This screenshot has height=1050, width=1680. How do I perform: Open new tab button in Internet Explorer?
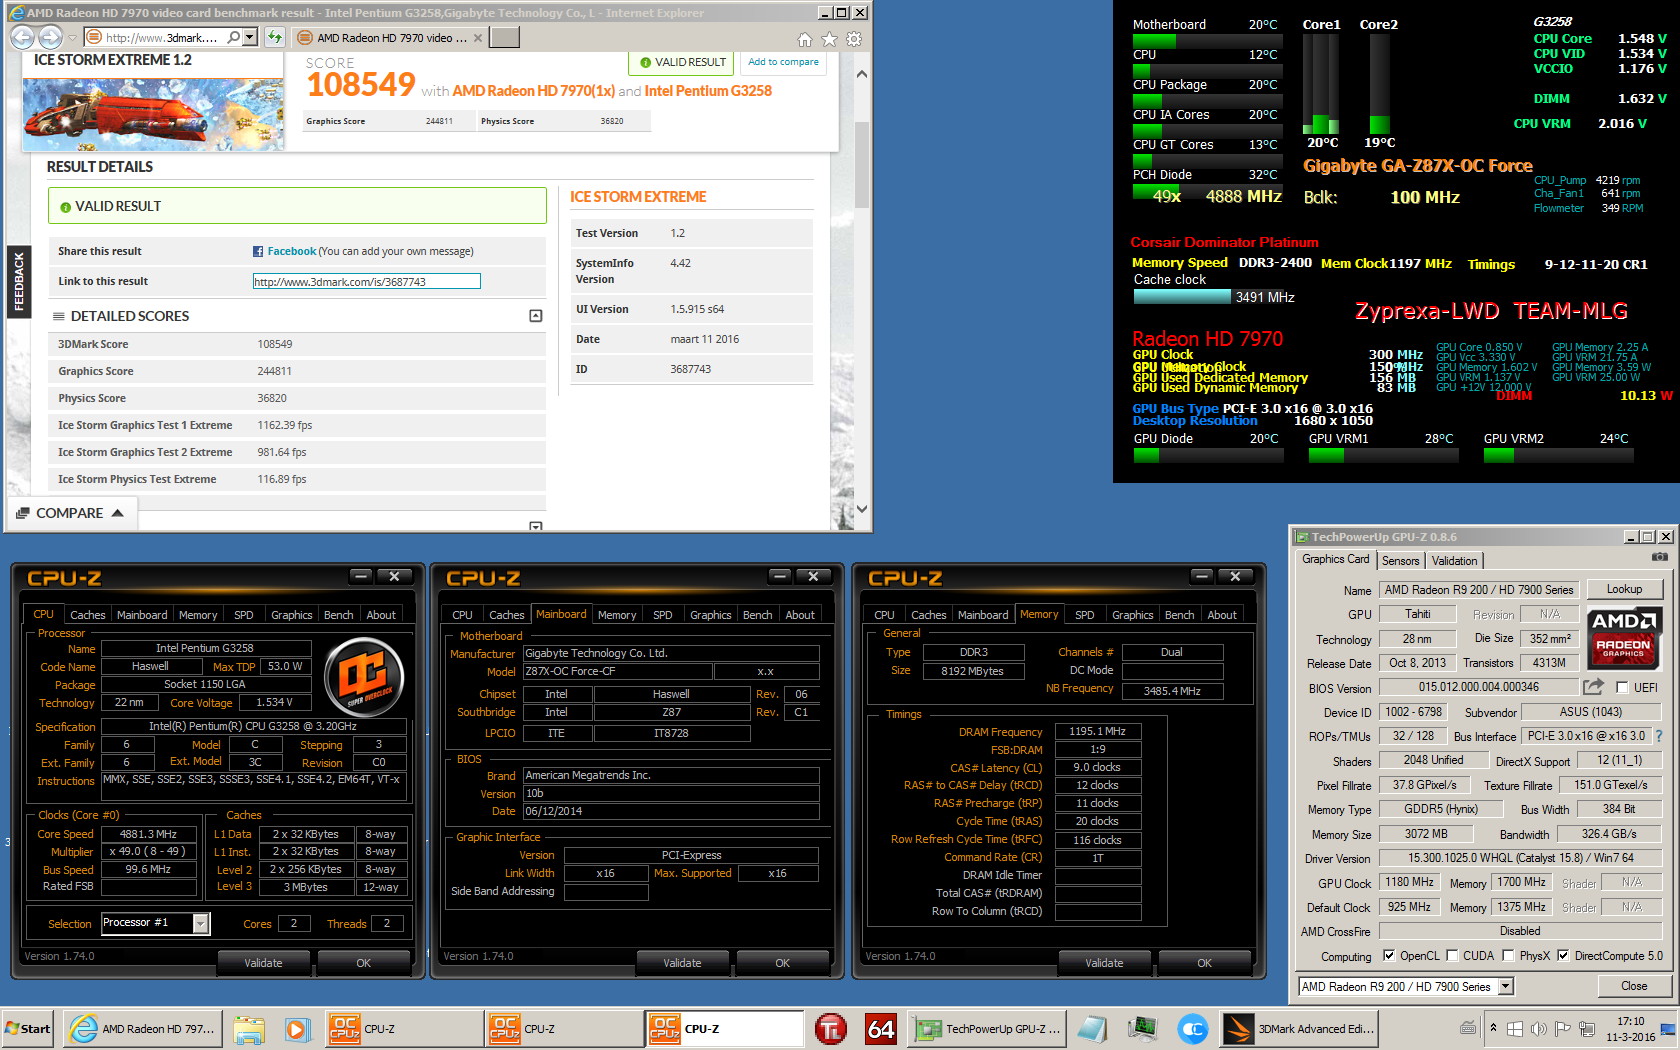505,37
